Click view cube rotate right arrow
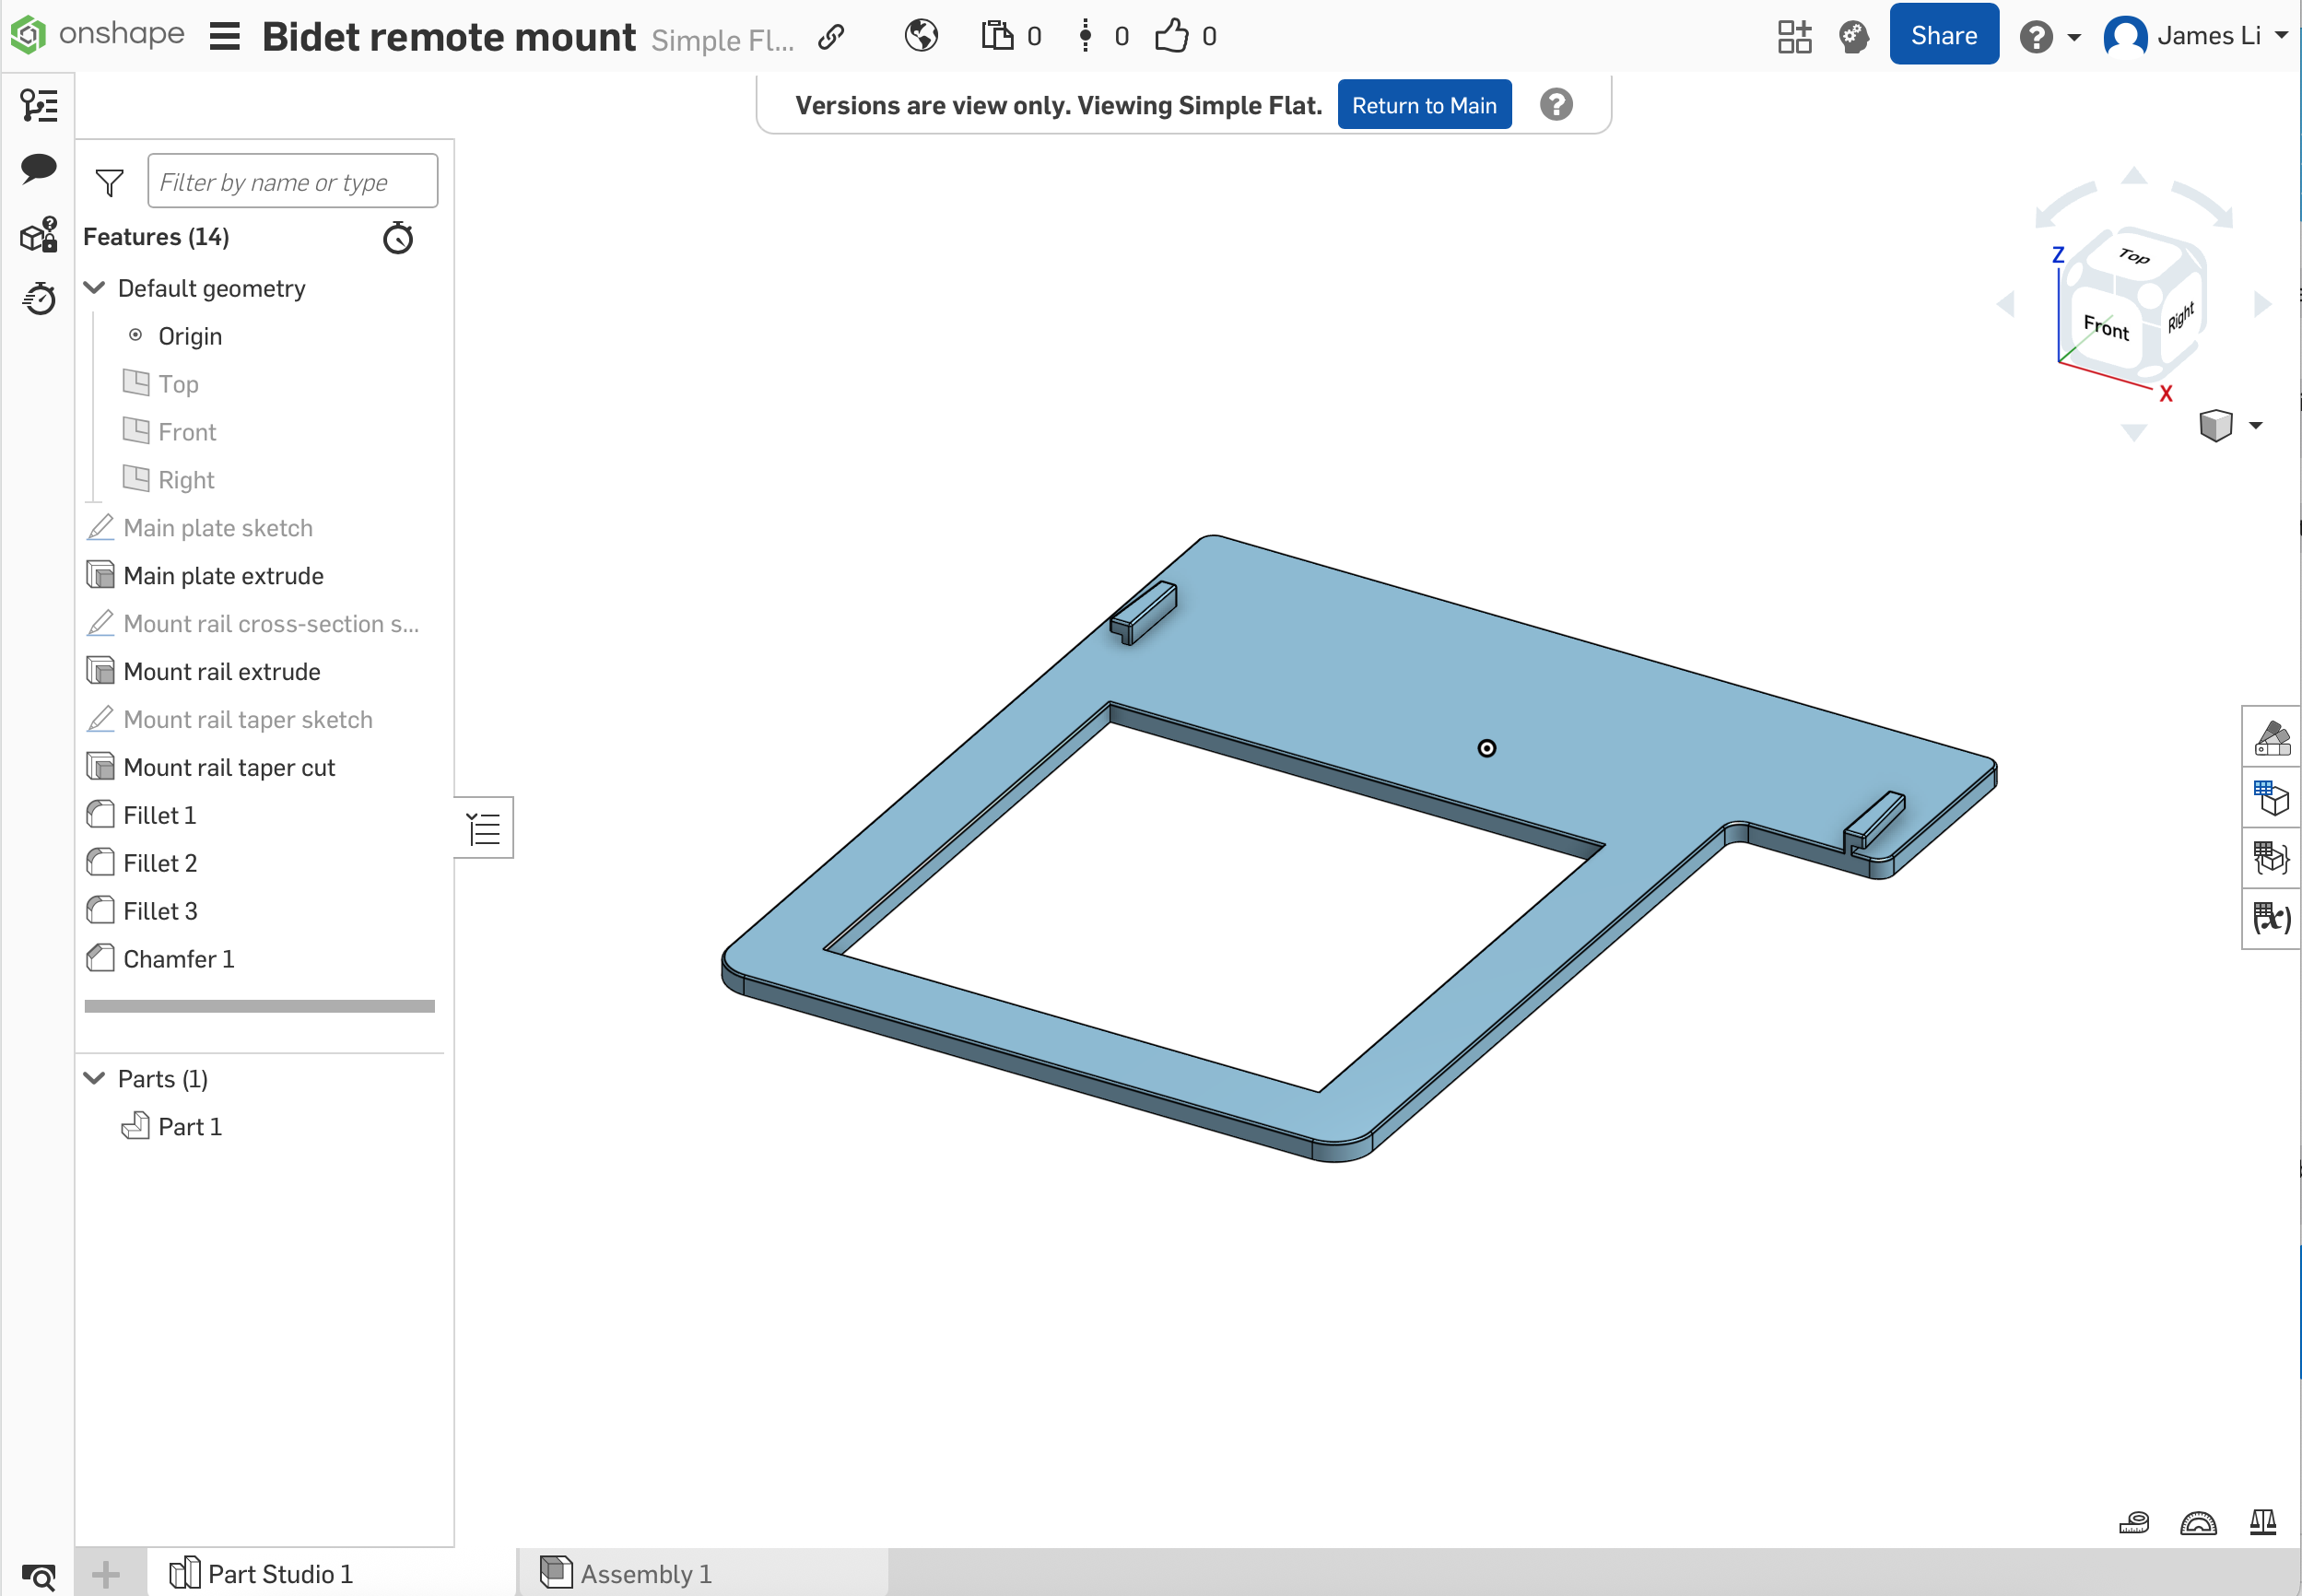 2263,304
